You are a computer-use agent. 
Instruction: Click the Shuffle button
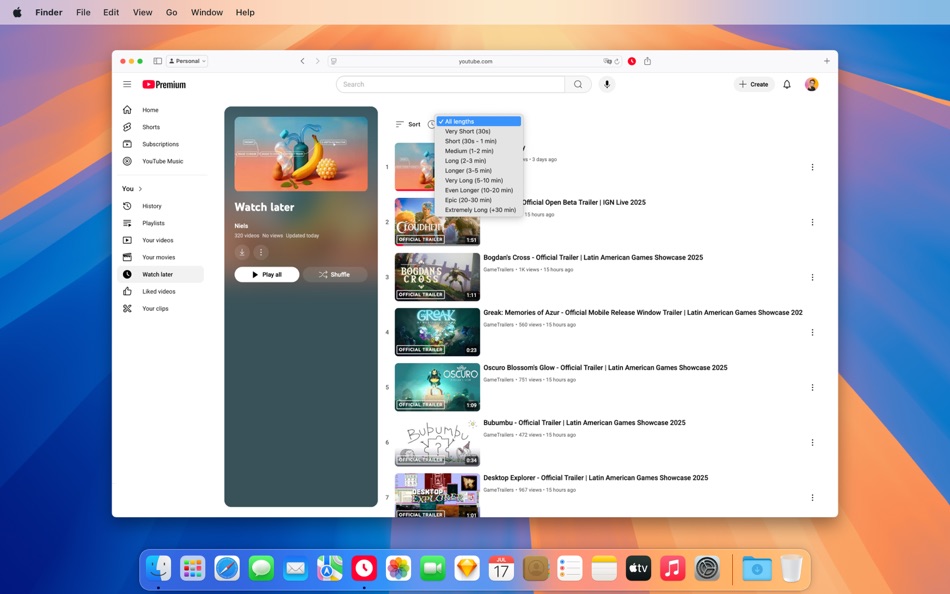pos(334,274)
